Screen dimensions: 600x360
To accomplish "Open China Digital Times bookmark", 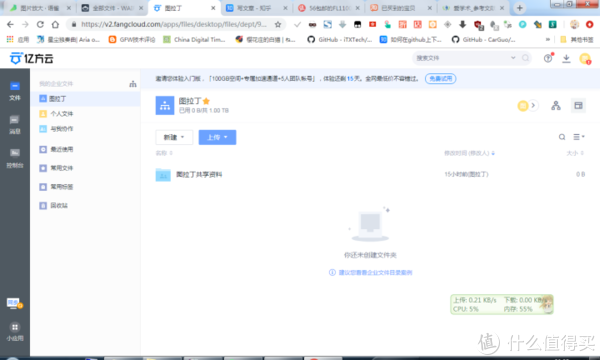I will point(194,39).
